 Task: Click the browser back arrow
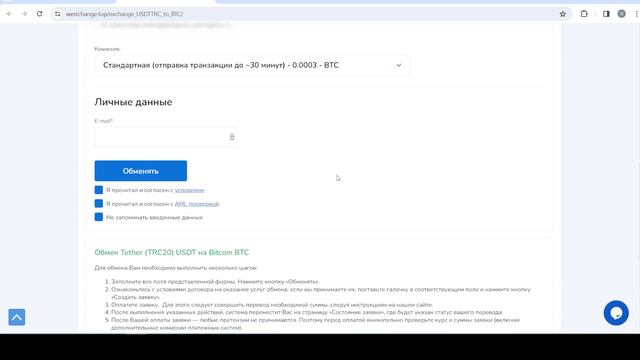click(x=9, y=14)
